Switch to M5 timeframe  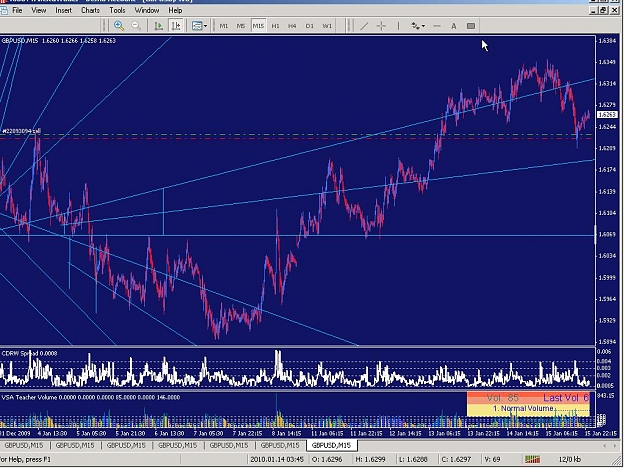coord(241,26)
